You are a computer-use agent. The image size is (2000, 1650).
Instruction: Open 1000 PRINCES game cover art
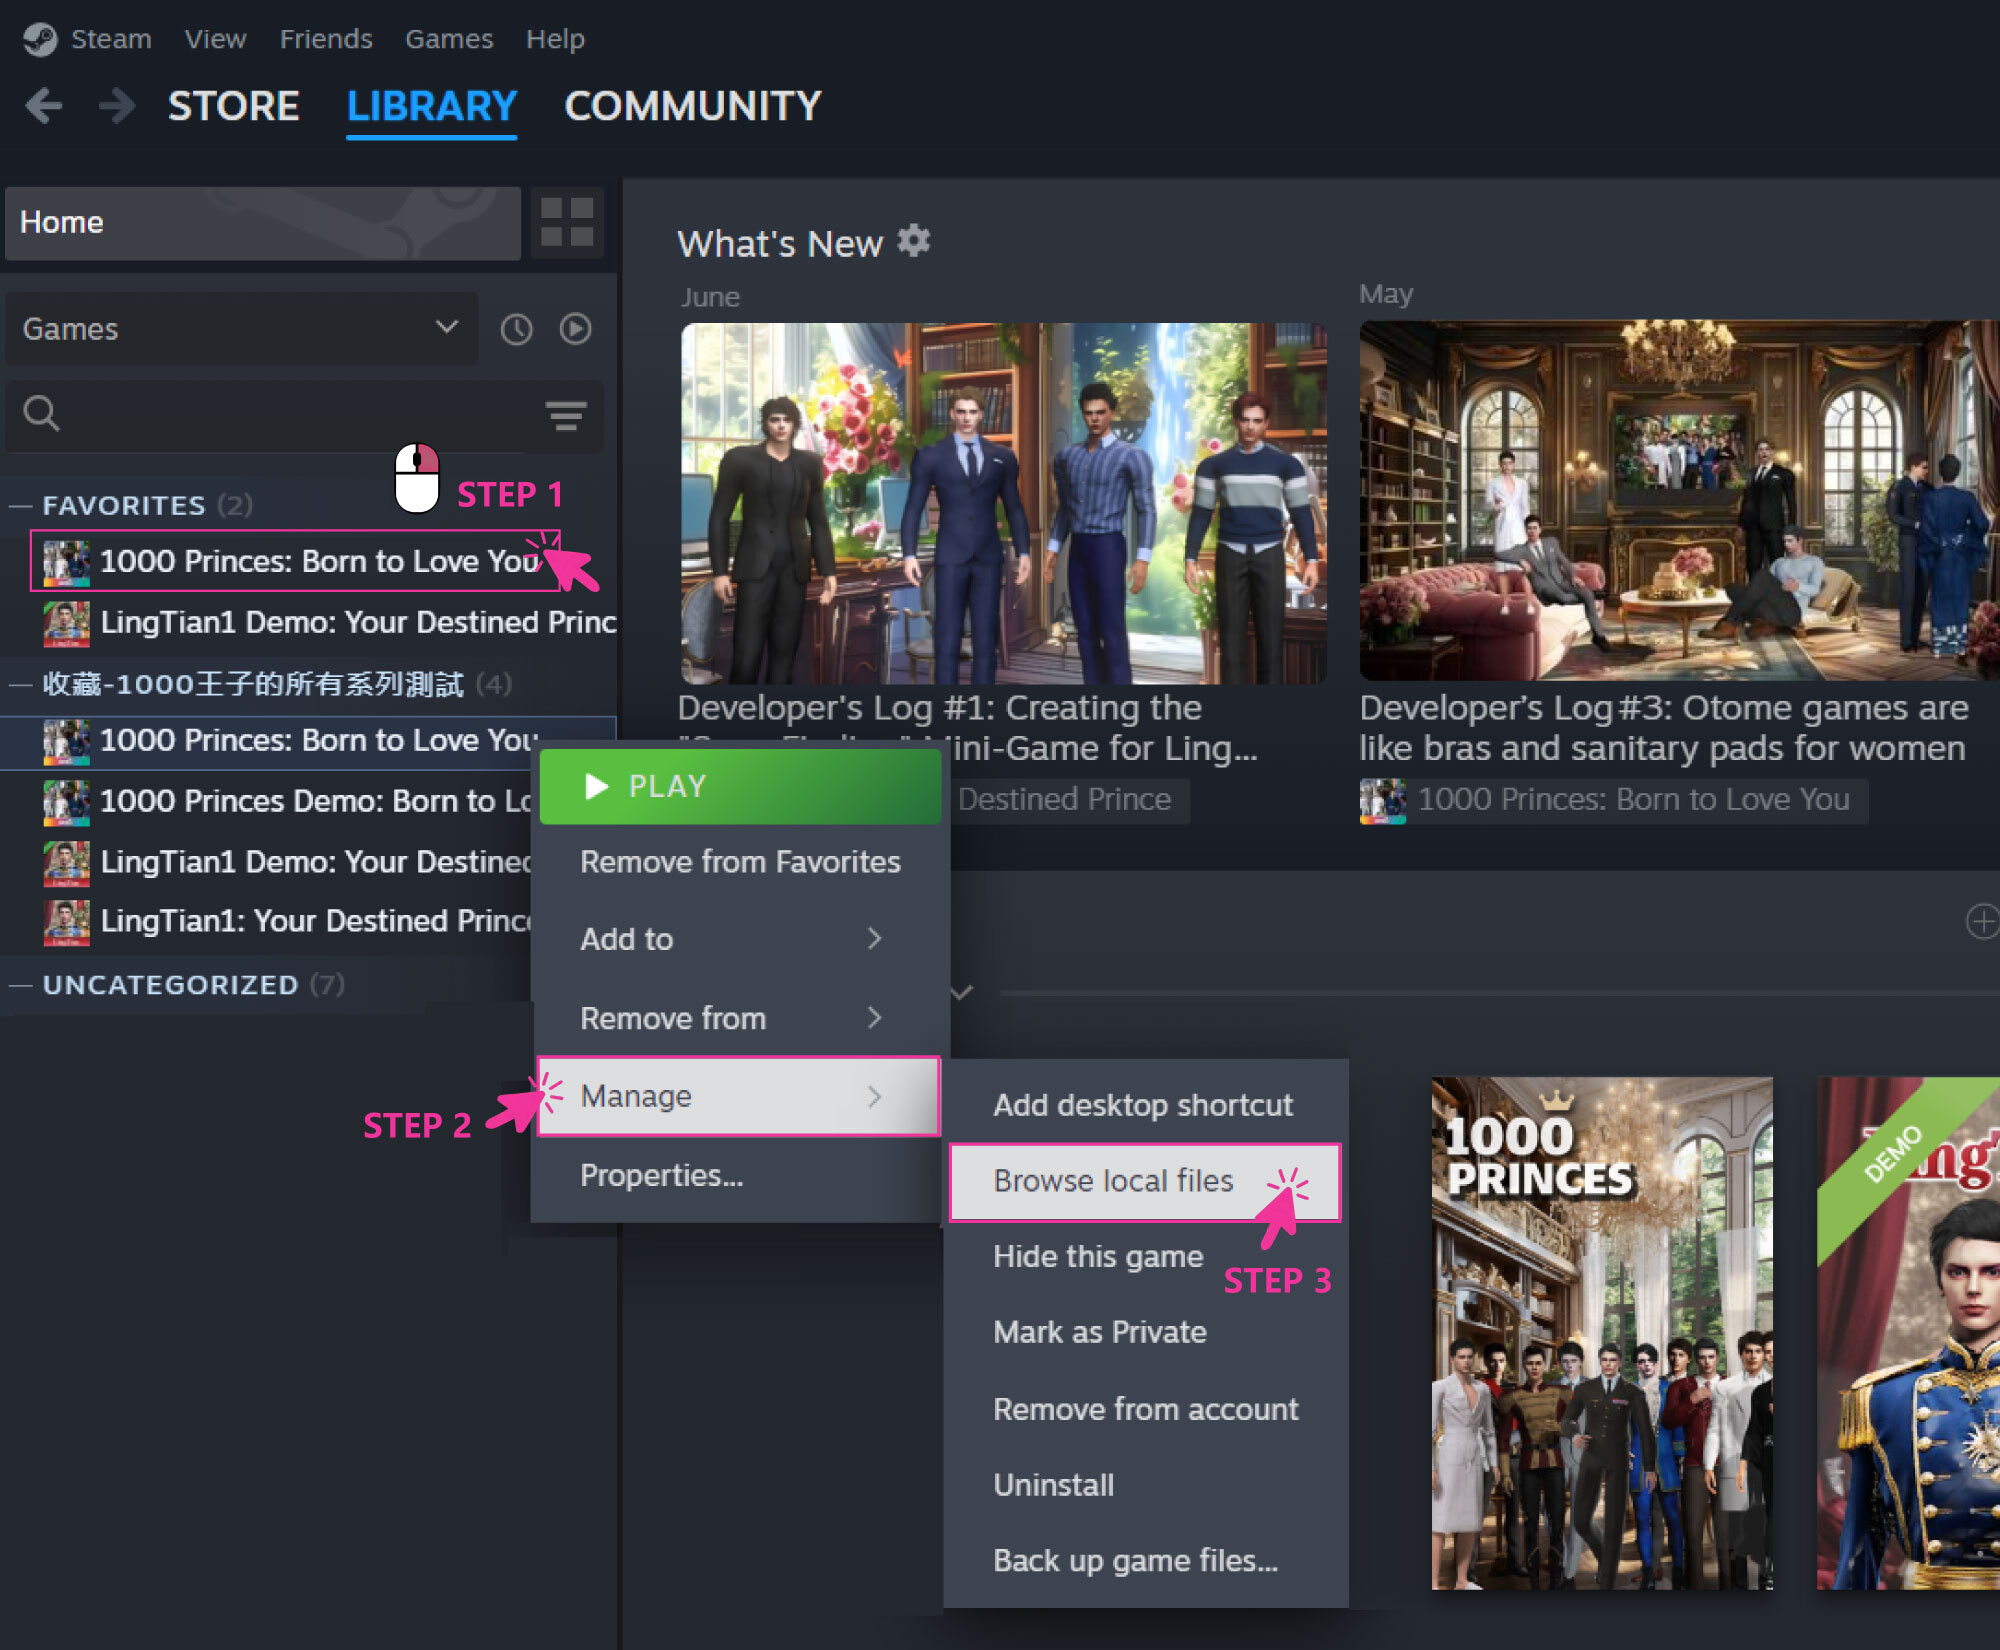point(1602,1333)
